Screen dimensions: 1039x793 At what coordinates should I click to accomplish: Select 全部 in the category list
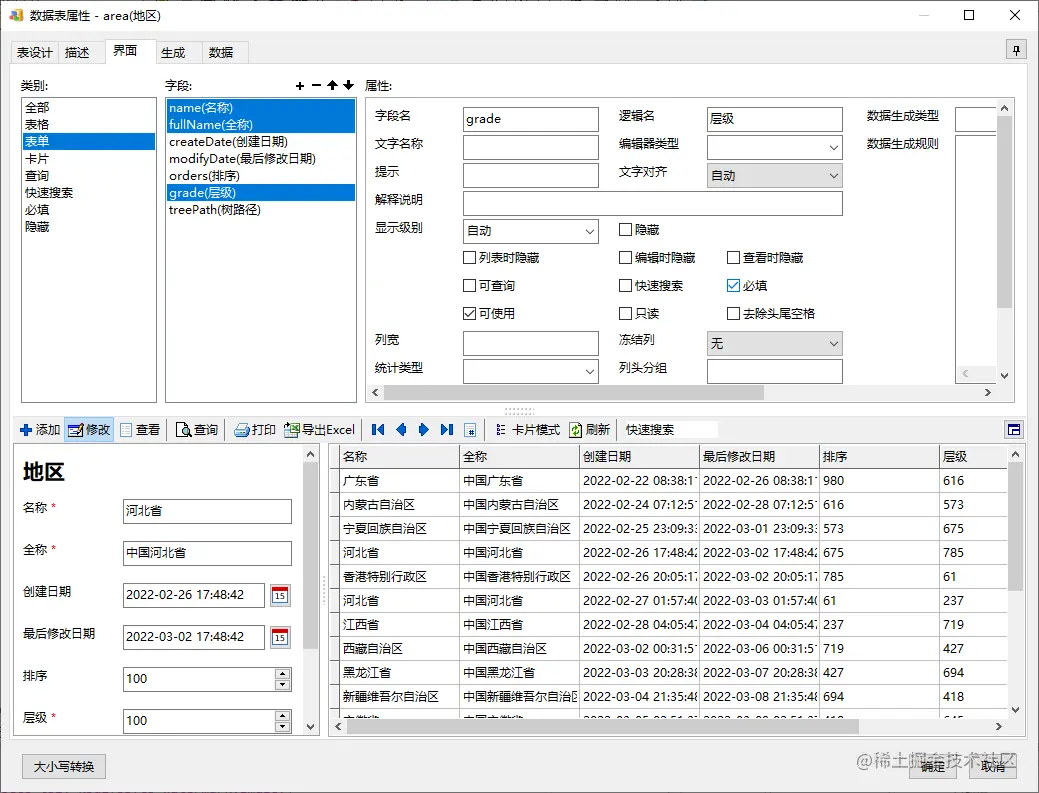(89, 107)
